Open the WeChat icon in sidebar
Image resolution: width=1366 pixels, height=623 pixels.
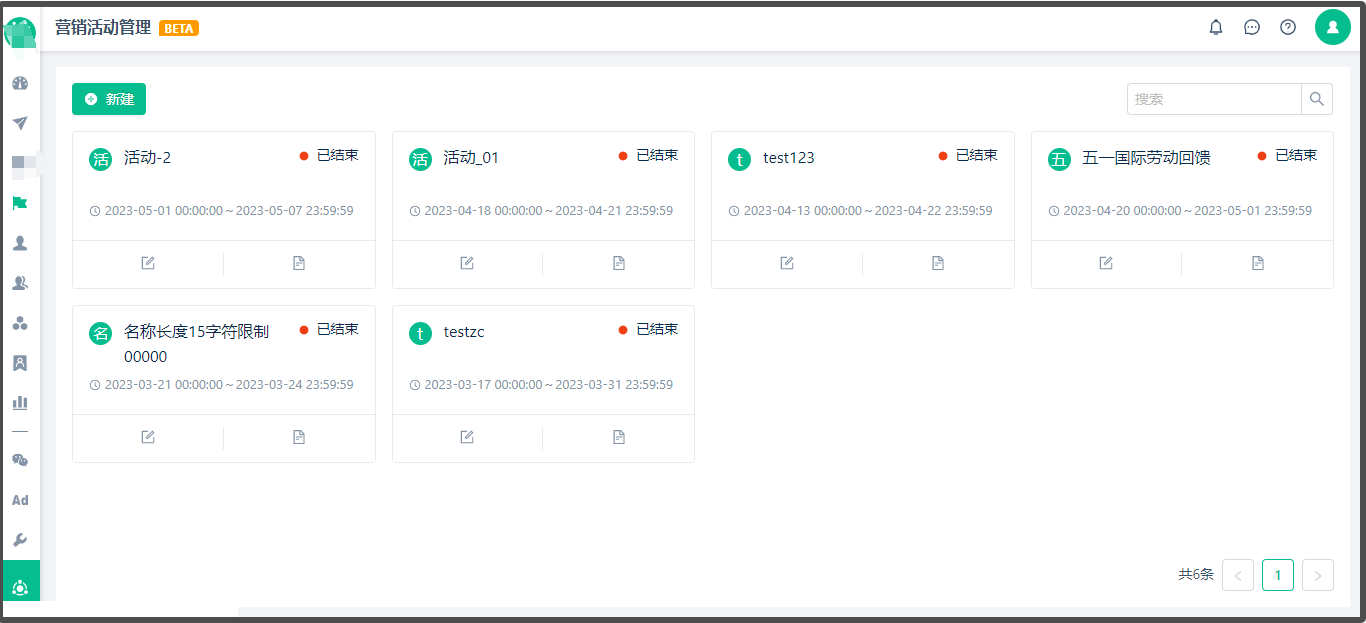[20, 460]
